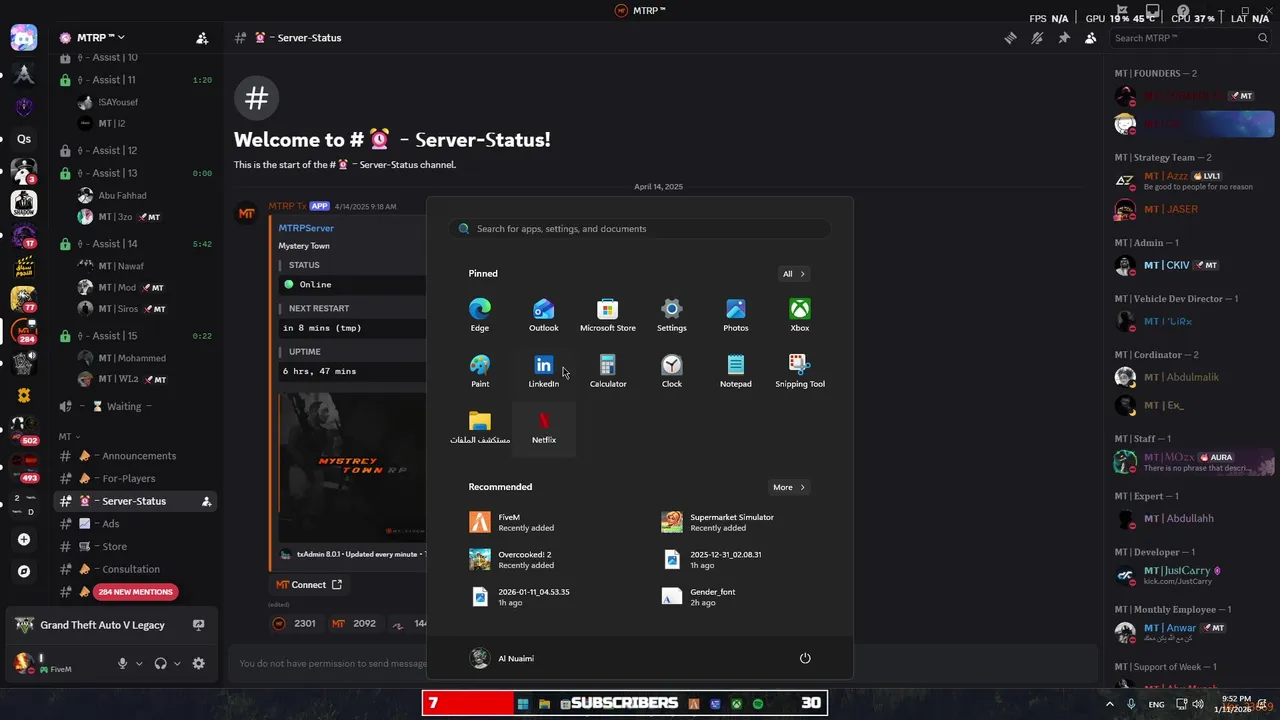This screenshot has width=1280, height=720.
Task: Click Start menu search field
Action: [x=640, y=229]
